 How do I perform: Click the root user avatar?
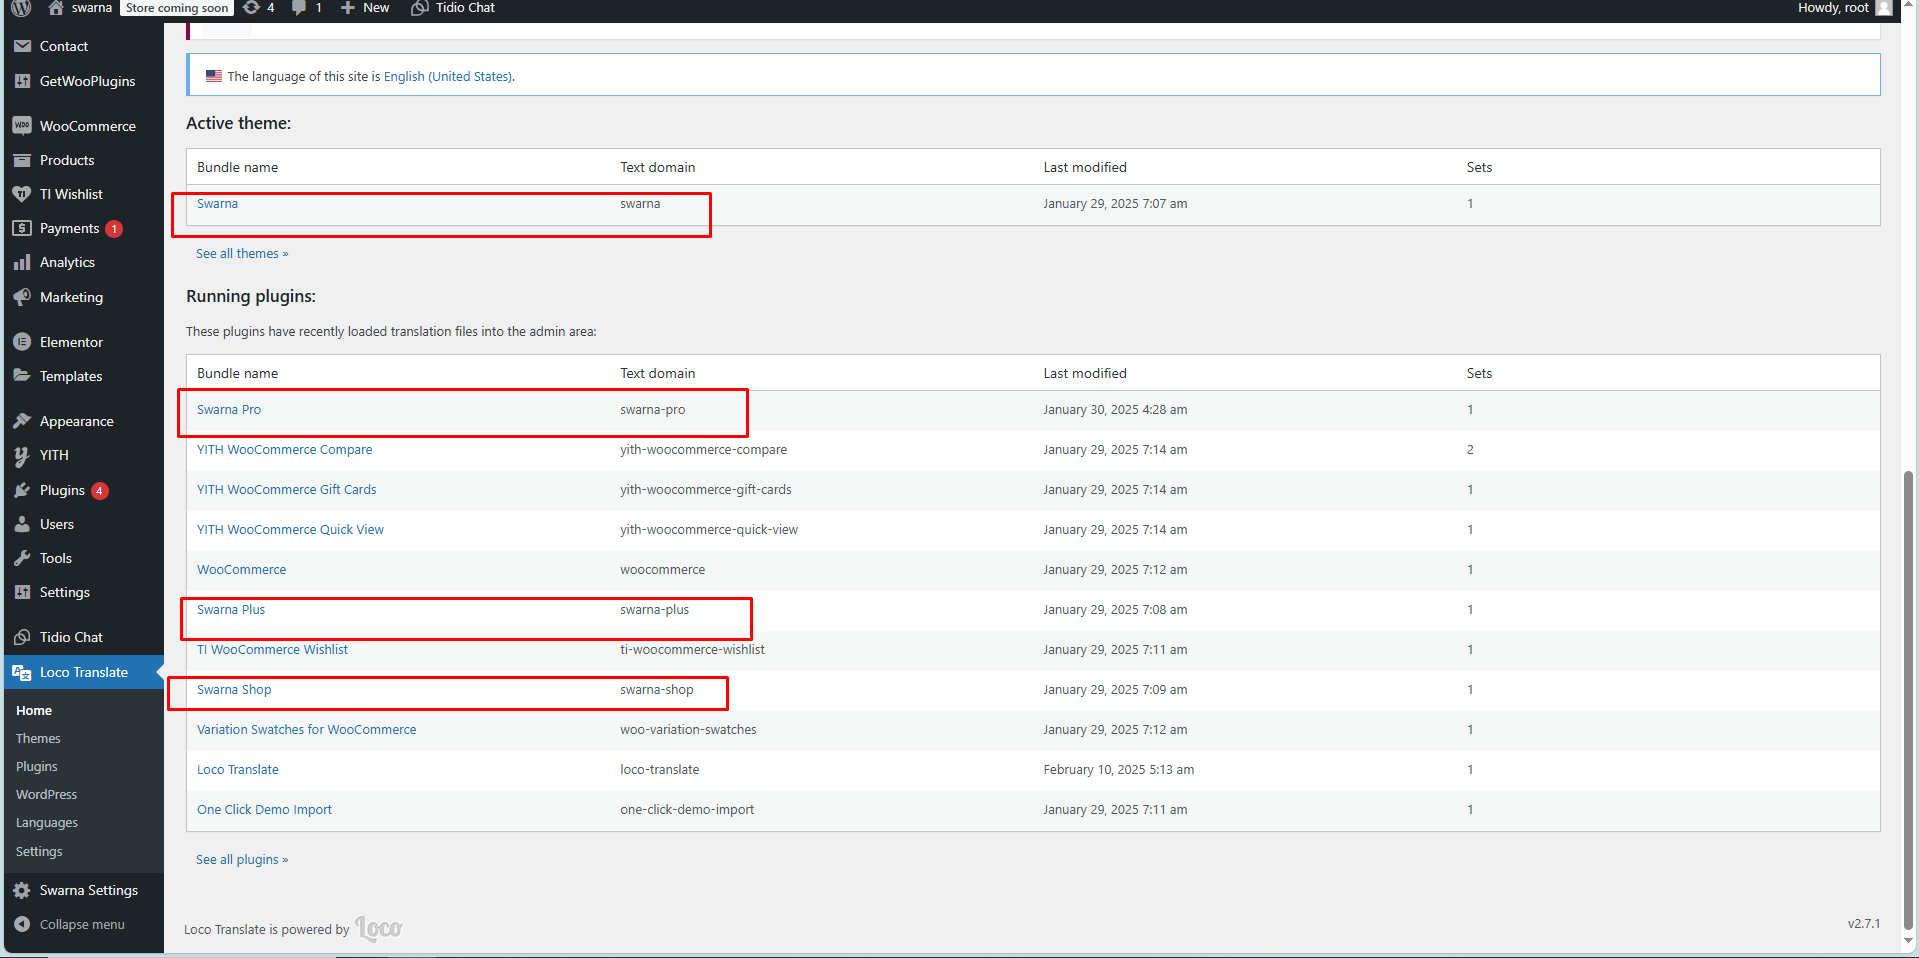click(1884, 8)
